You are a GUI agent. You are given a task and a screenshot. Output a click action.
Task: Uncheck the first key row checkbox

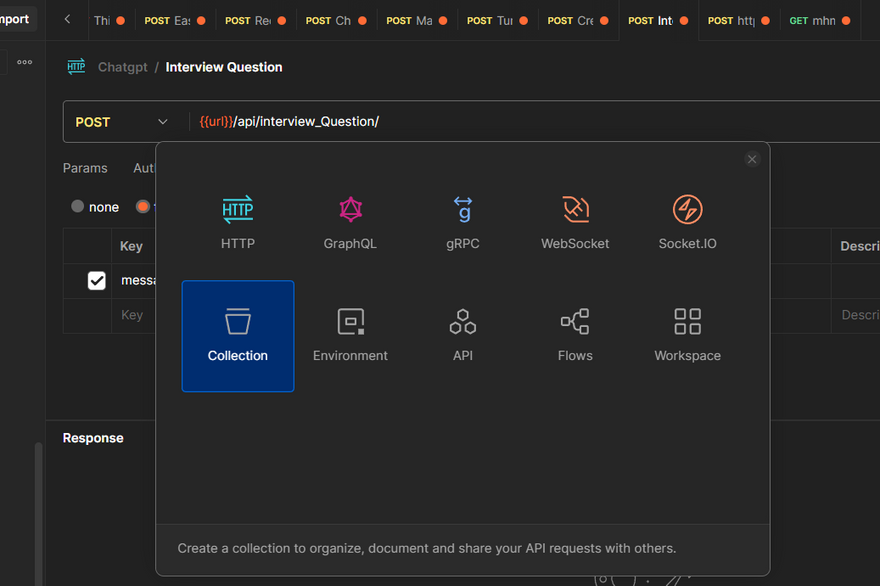(x=97, y=281)
